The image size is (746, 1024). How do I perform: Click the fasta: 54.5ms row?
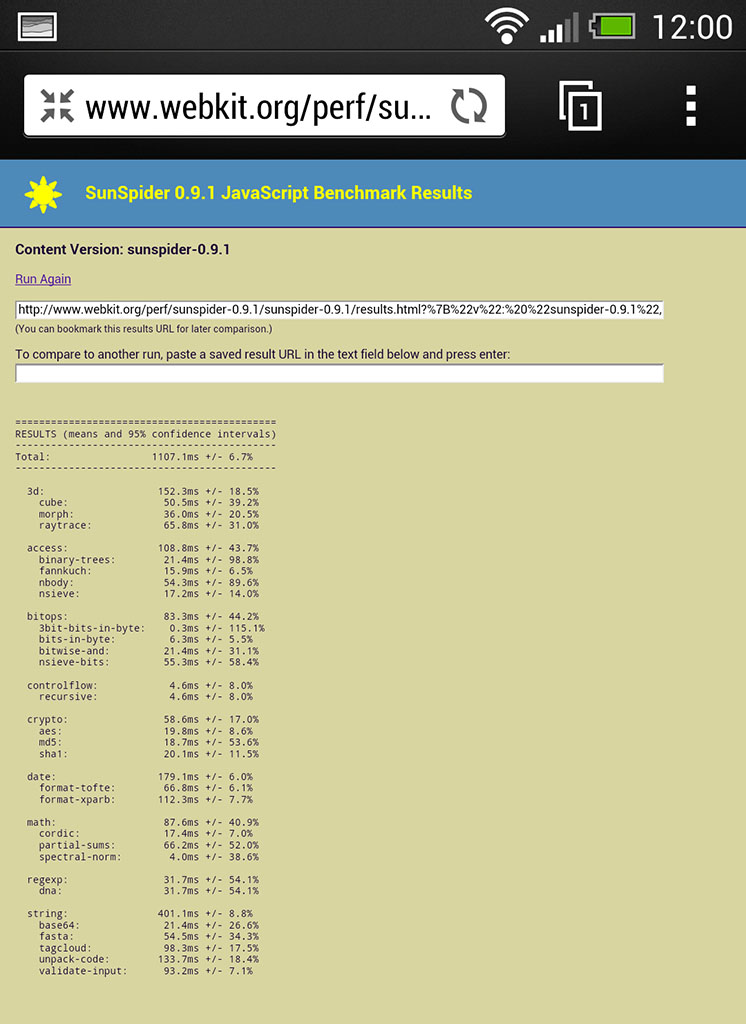click(148, 936)
